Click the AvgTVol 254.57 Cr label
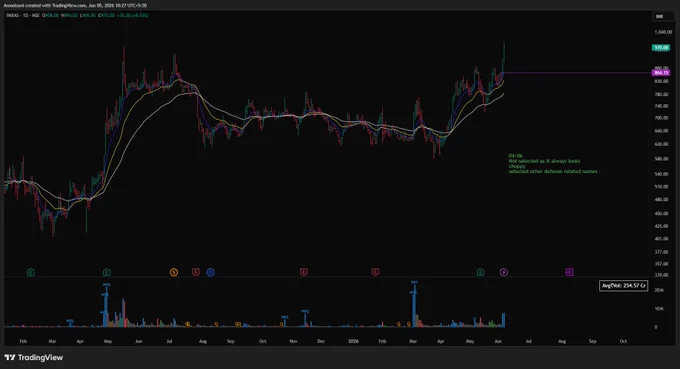The height and width of the screenshot is (369, 680). coord(624,286)
